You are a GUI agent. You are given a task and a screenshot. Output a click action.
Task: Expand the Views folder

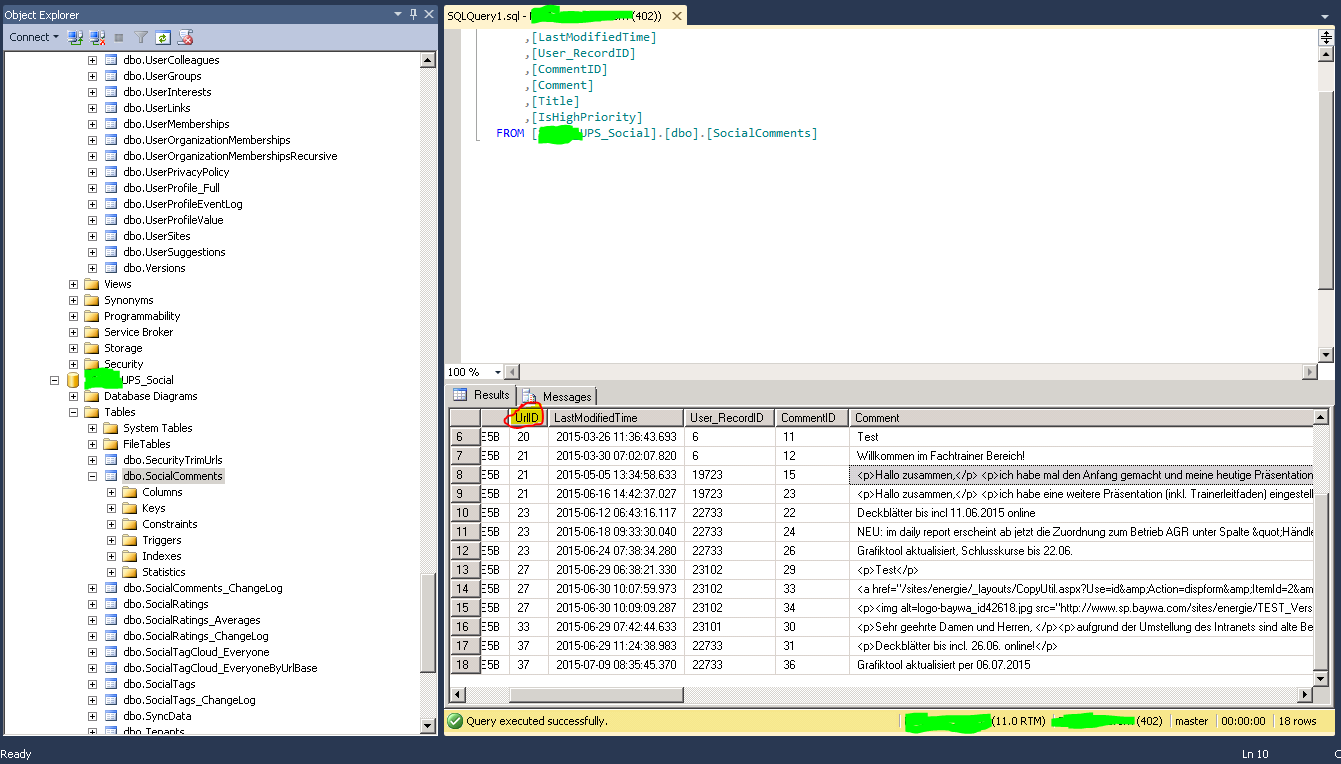pyautogui.click(x=74, y=284)
